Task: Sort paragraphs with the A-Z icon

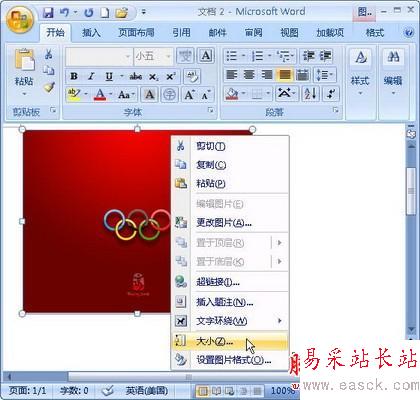Action: 311,94
